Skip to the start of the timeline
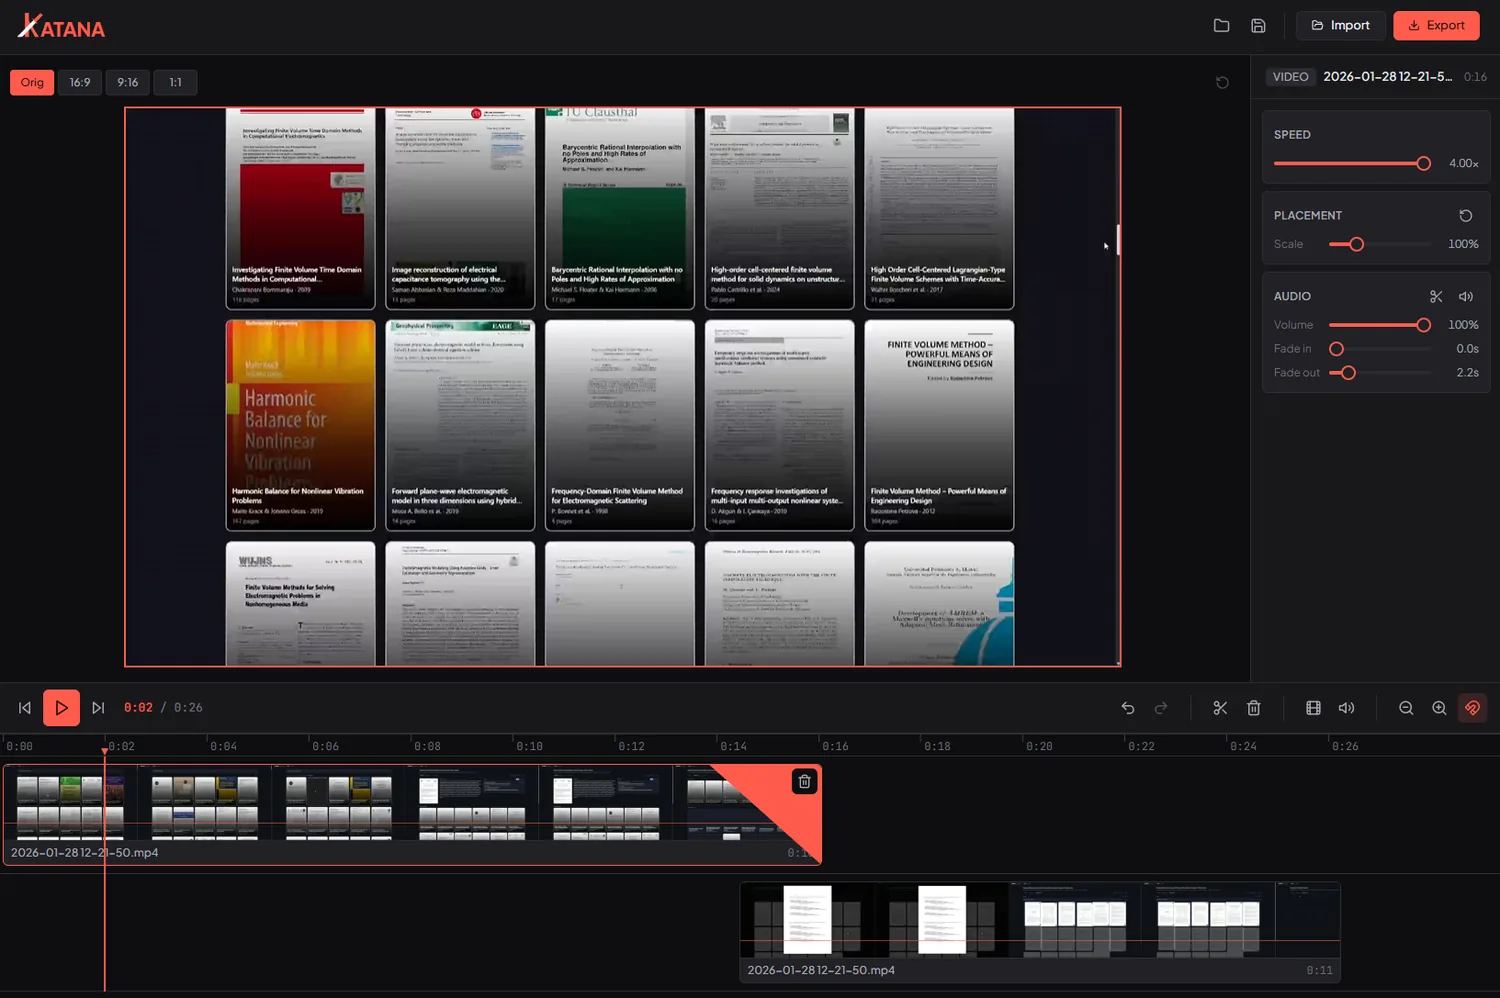 (x=25, y=708)
